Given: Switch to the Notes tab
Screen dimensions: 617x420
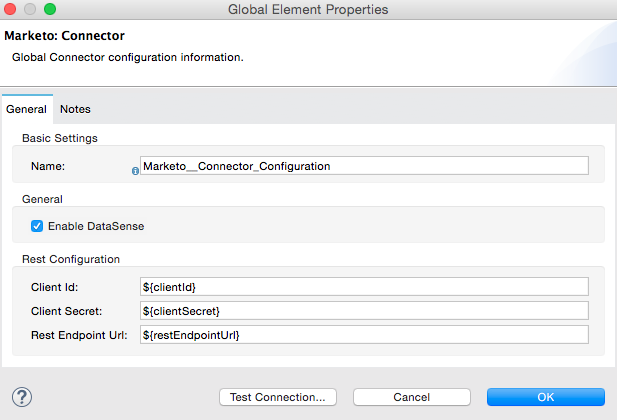Looking at the screenshot, I should pos(75,109).
